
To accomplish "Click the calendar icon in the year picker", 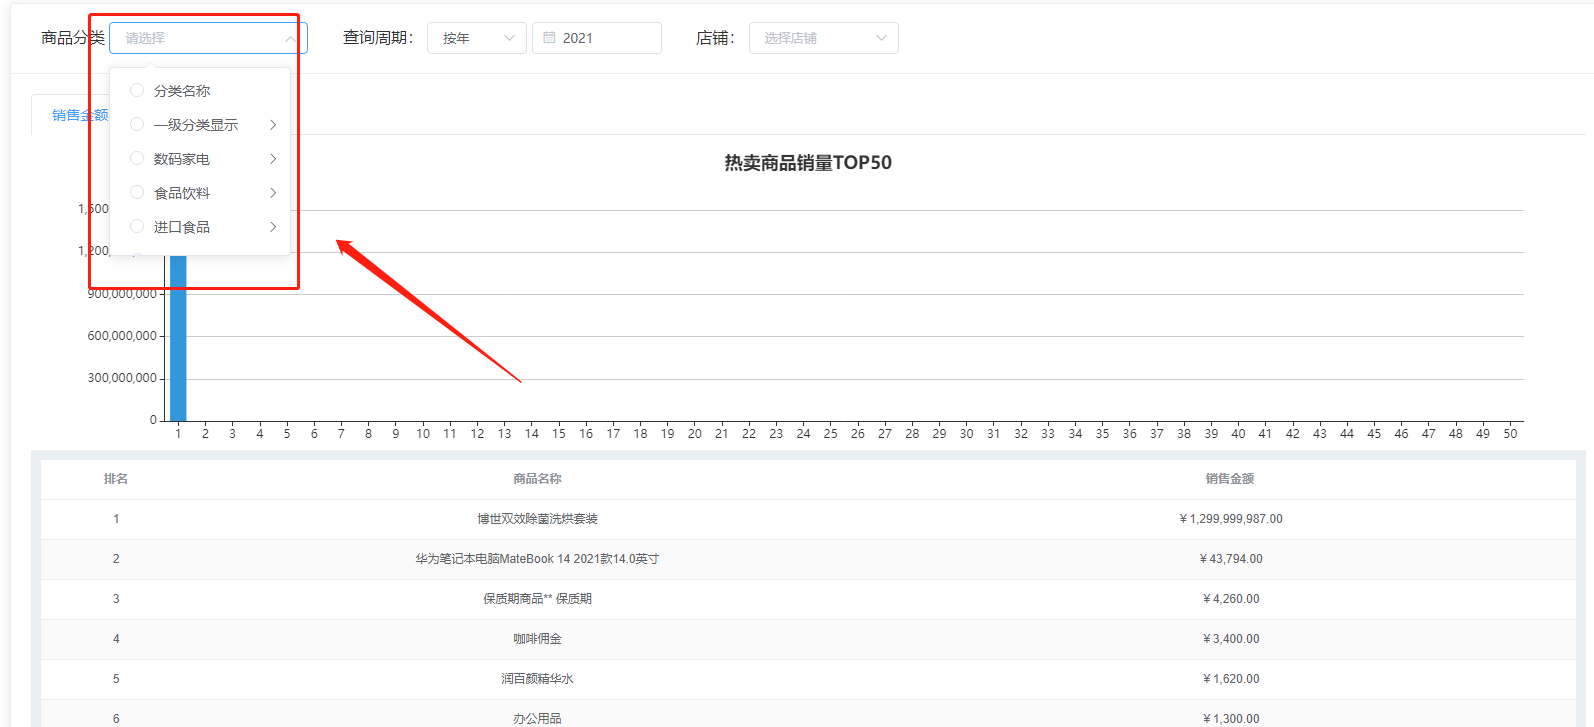I will [x=549, y=38].
